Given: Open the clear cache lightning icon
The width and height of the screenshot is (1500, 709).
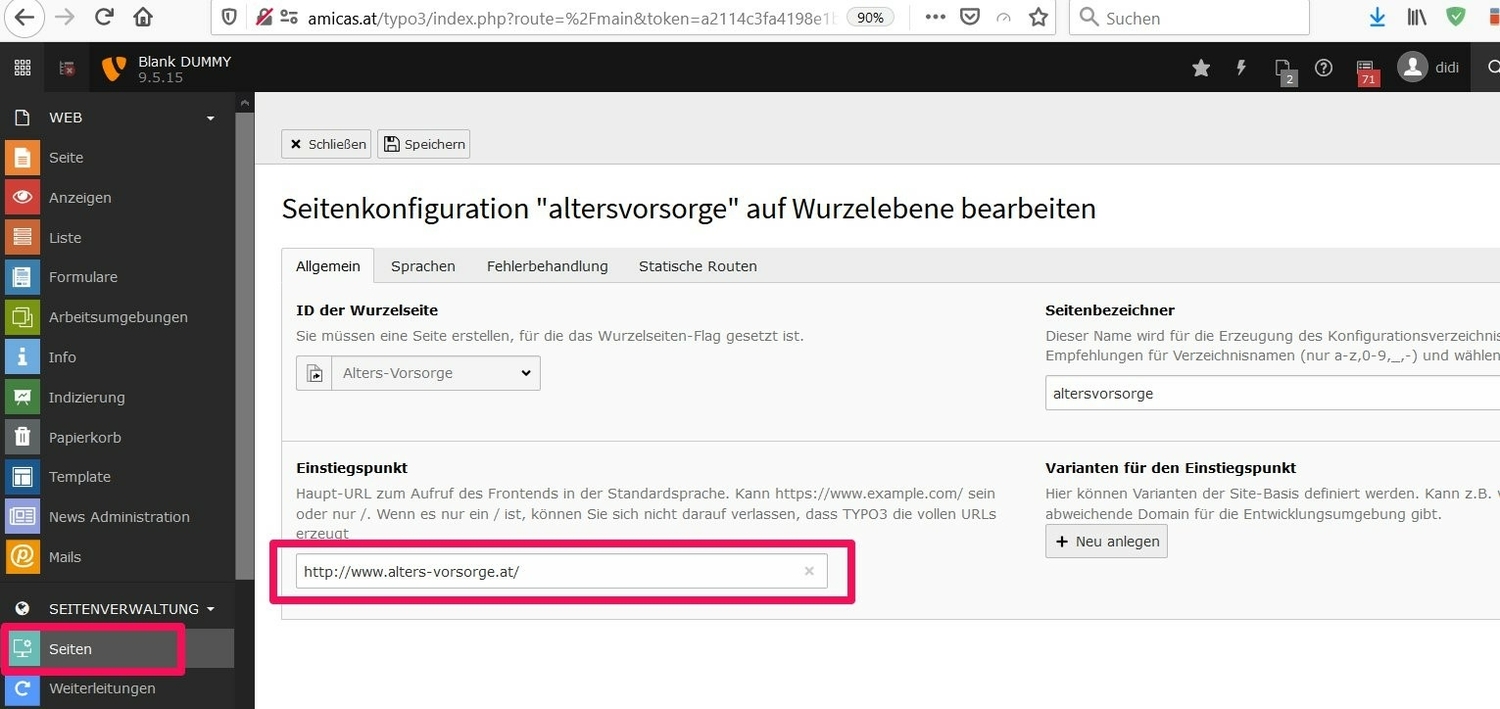Looking at the screenshot, I should [x=1242, y=68].
